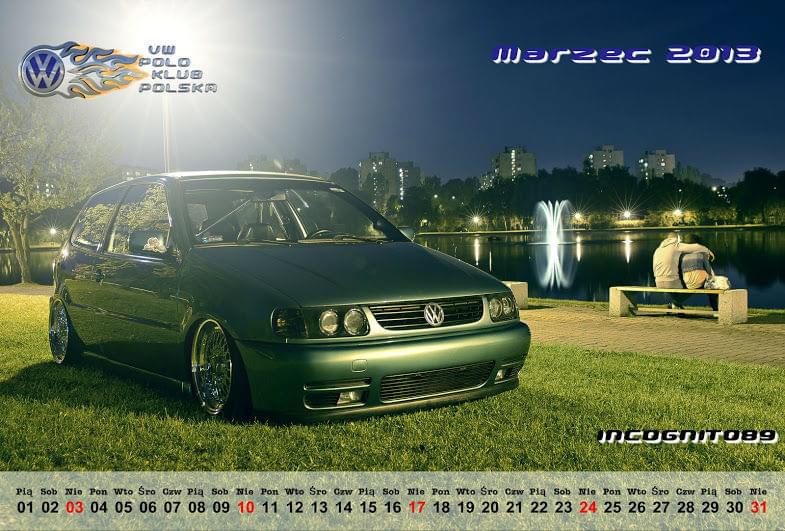The image size is (785, 531).
Task: Select date 09 on the calendar
Action: coord(221,507)
